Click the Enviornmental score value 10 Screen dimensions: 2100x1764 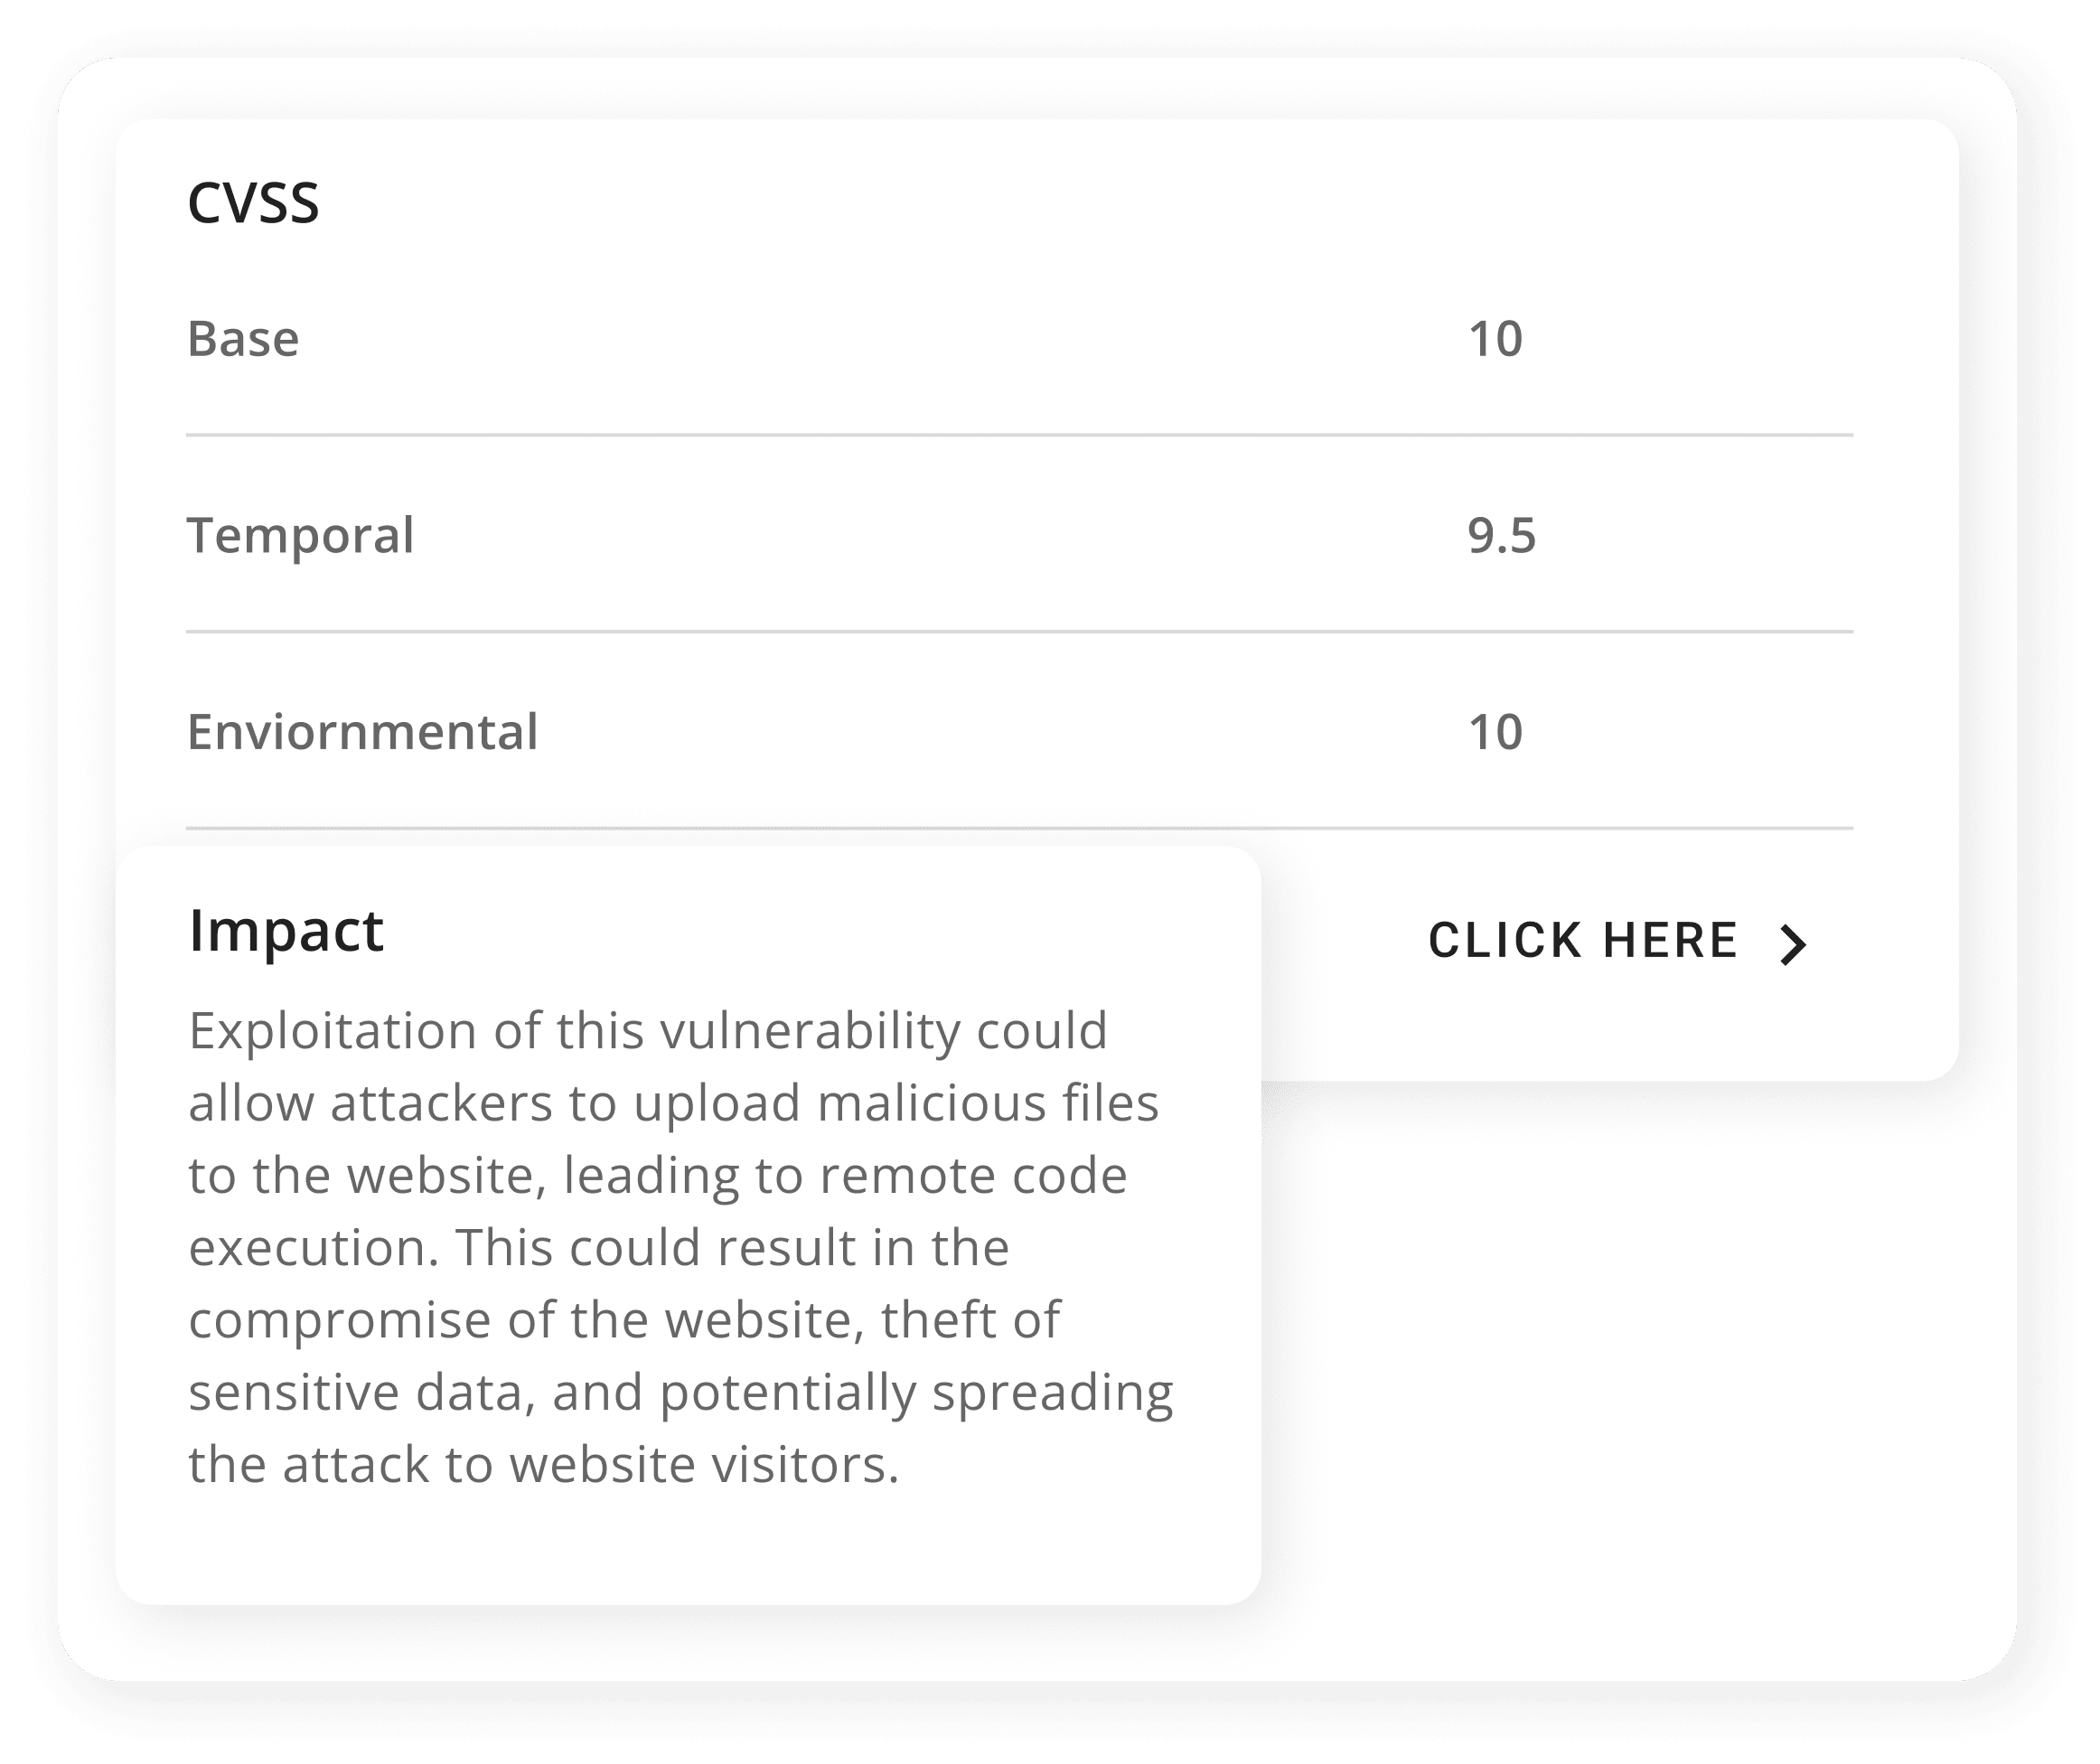click(1495, 732)
